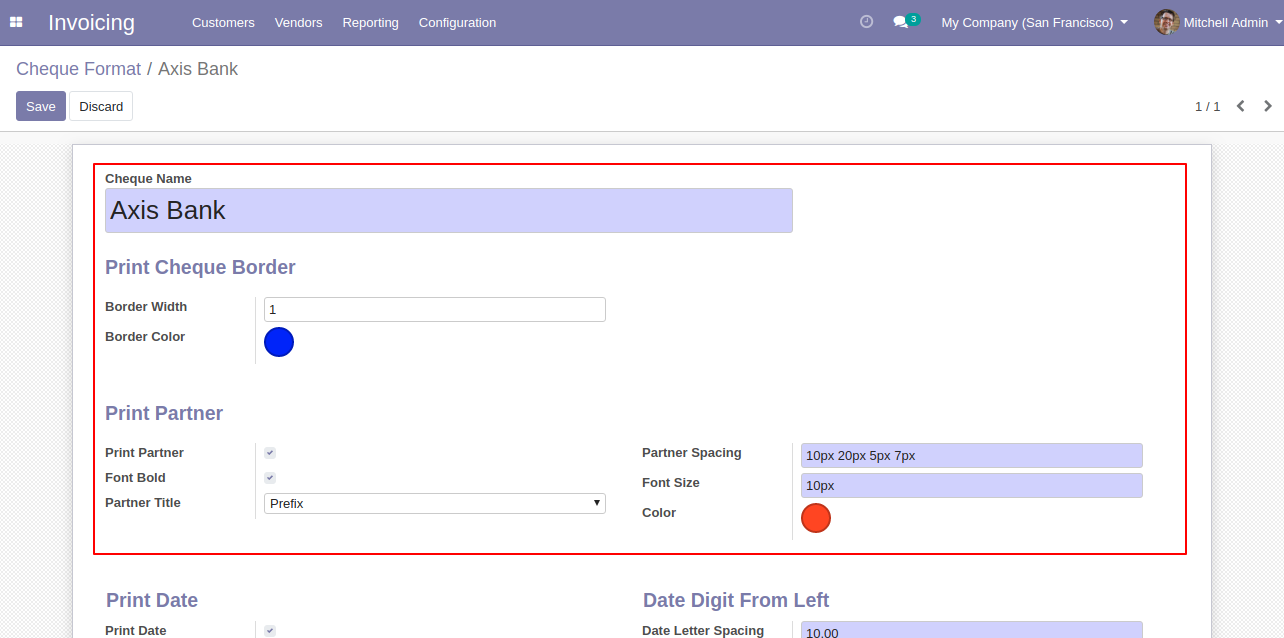Toggle the Print Partner checkbox

(270, 453)
